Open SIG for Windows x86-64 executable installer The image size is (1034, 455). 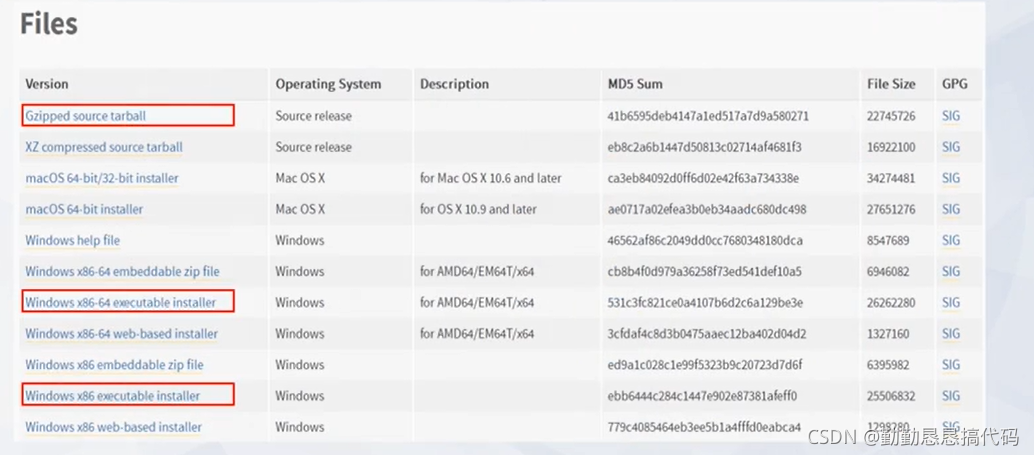point(951,303)
